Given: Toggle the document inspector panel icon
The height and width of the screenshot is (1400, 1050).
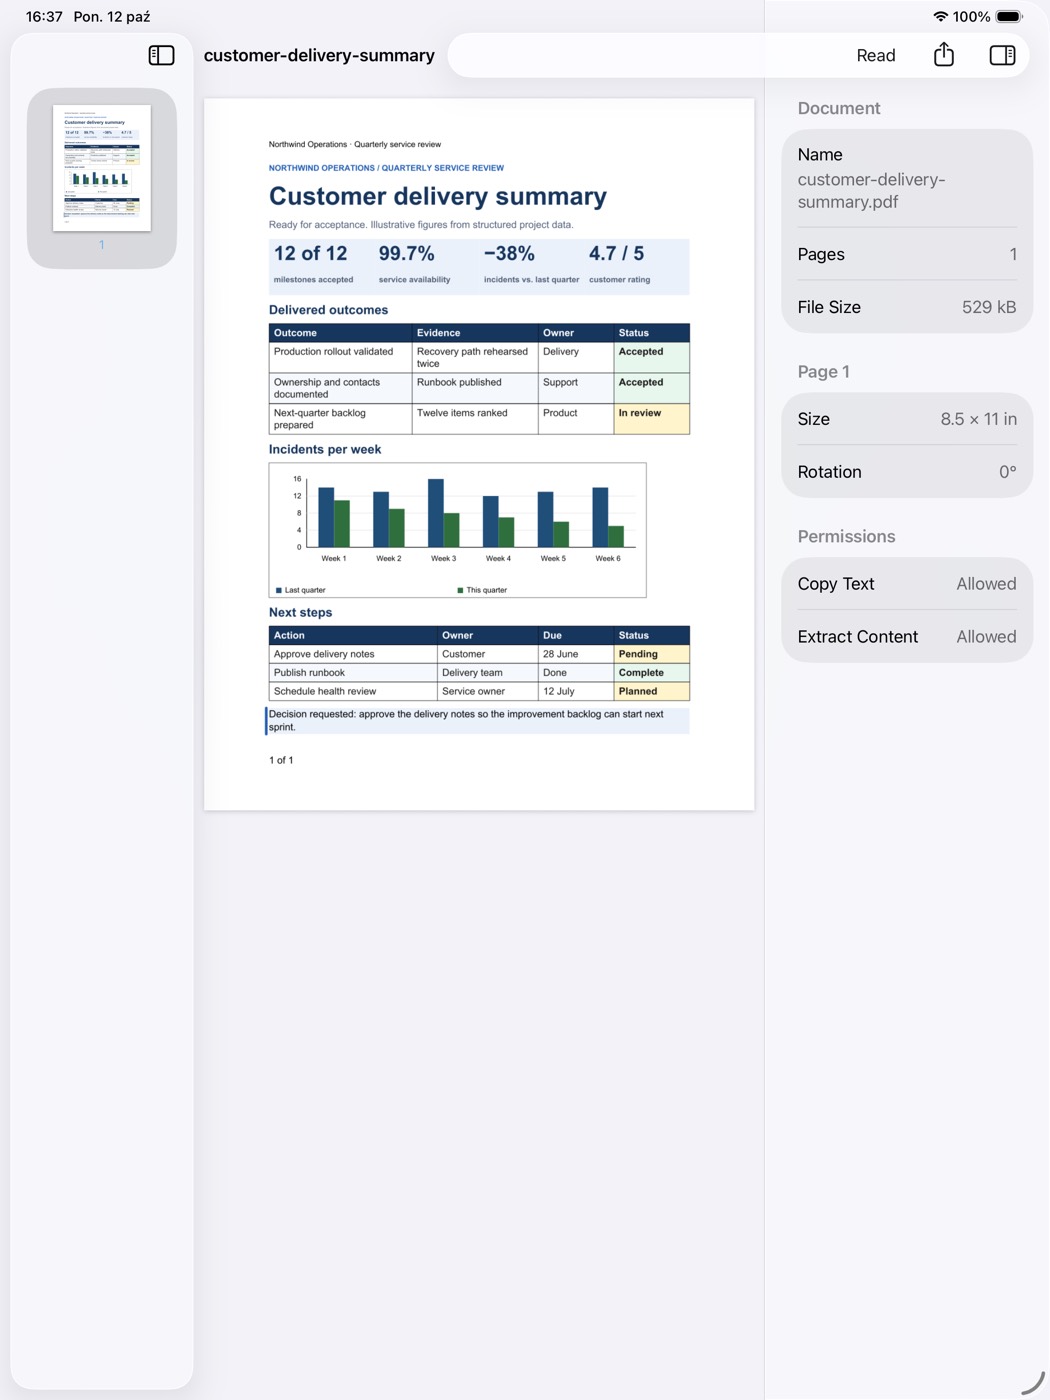Looking at the screenshot, I should click(x=1002, y=55).
